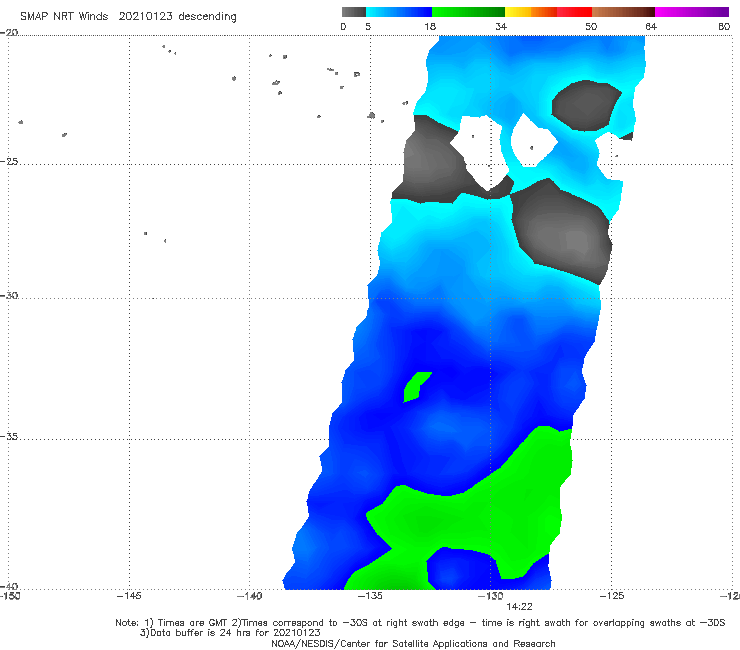Click the color bar label '34'
This screenshot has width=740, height=650.
click(x=501, y=26)
